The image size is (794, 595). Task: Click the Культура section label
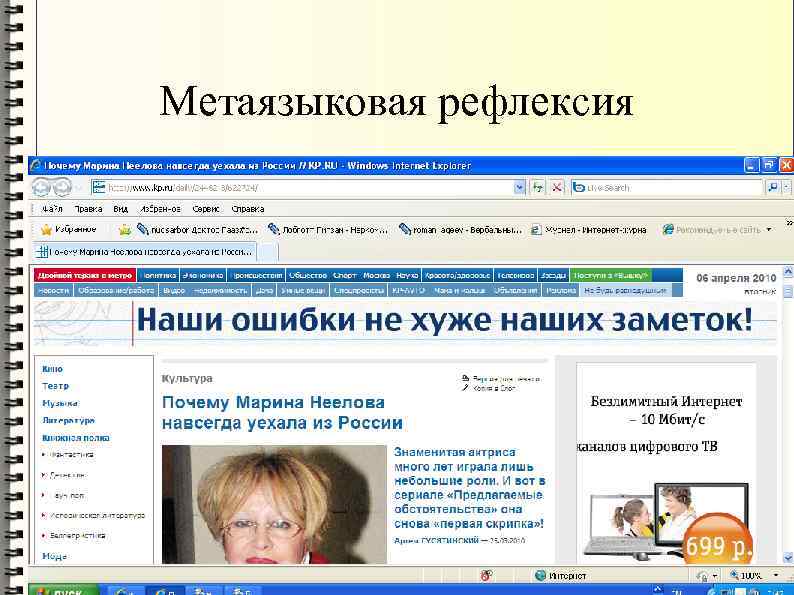tap(187, 379)
